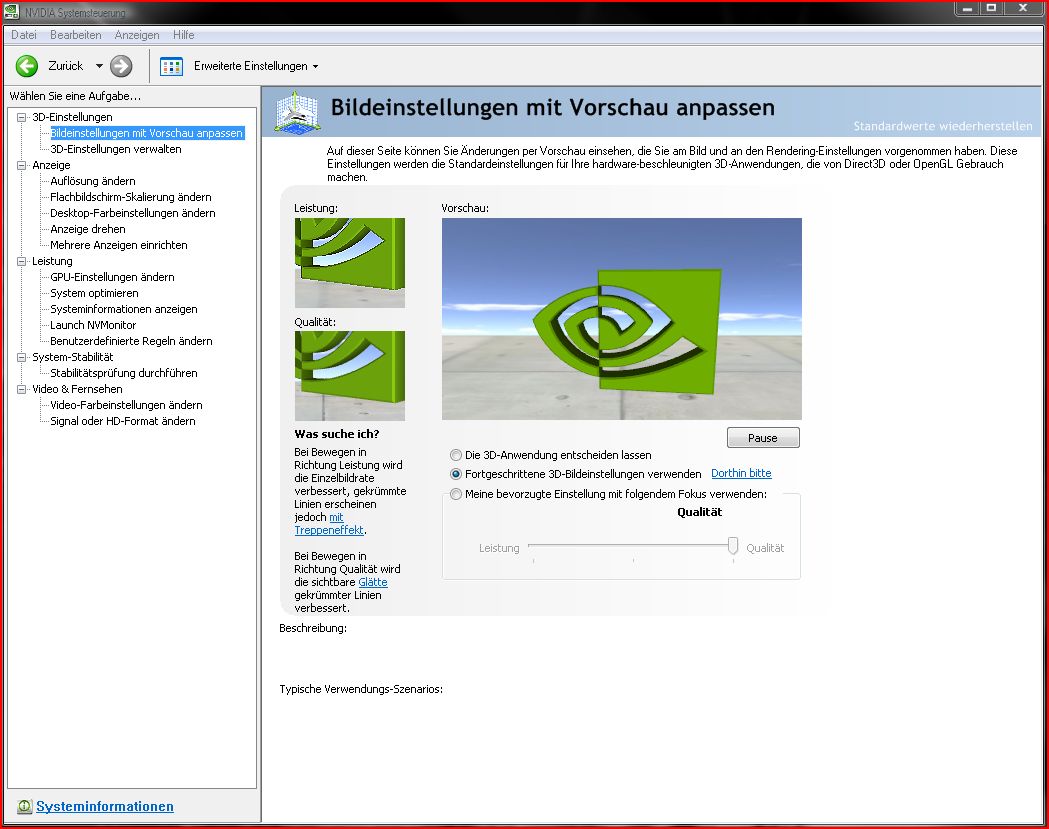Select 'Fortgeschrittene 3D-Bildeinstellungen verwenden' radio option
Image resolution: width=1049 pixels, height=829 pixels.
click(456, 474)
